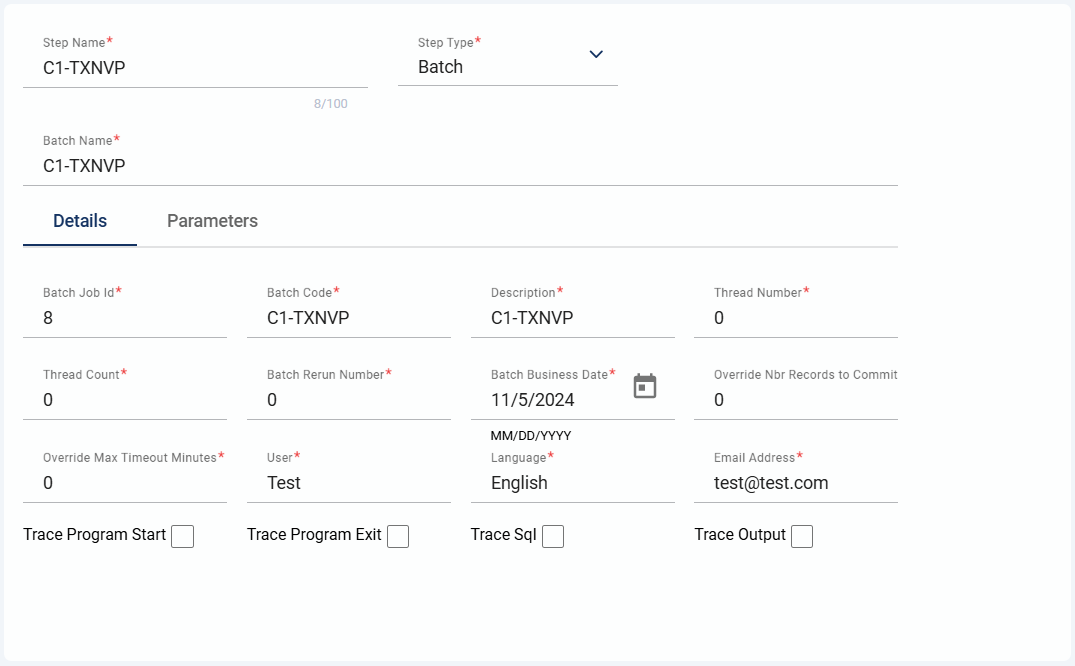Viewport: 1075px width, 666px height.
Task: Enable Trace Program Start checkbox
Action: 182,537
